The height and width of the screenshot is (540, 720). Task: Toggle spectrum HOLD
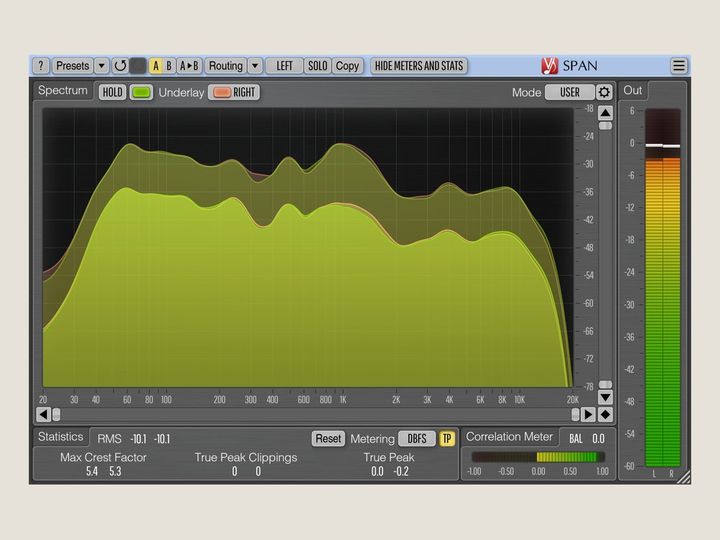tap(112, 92)
